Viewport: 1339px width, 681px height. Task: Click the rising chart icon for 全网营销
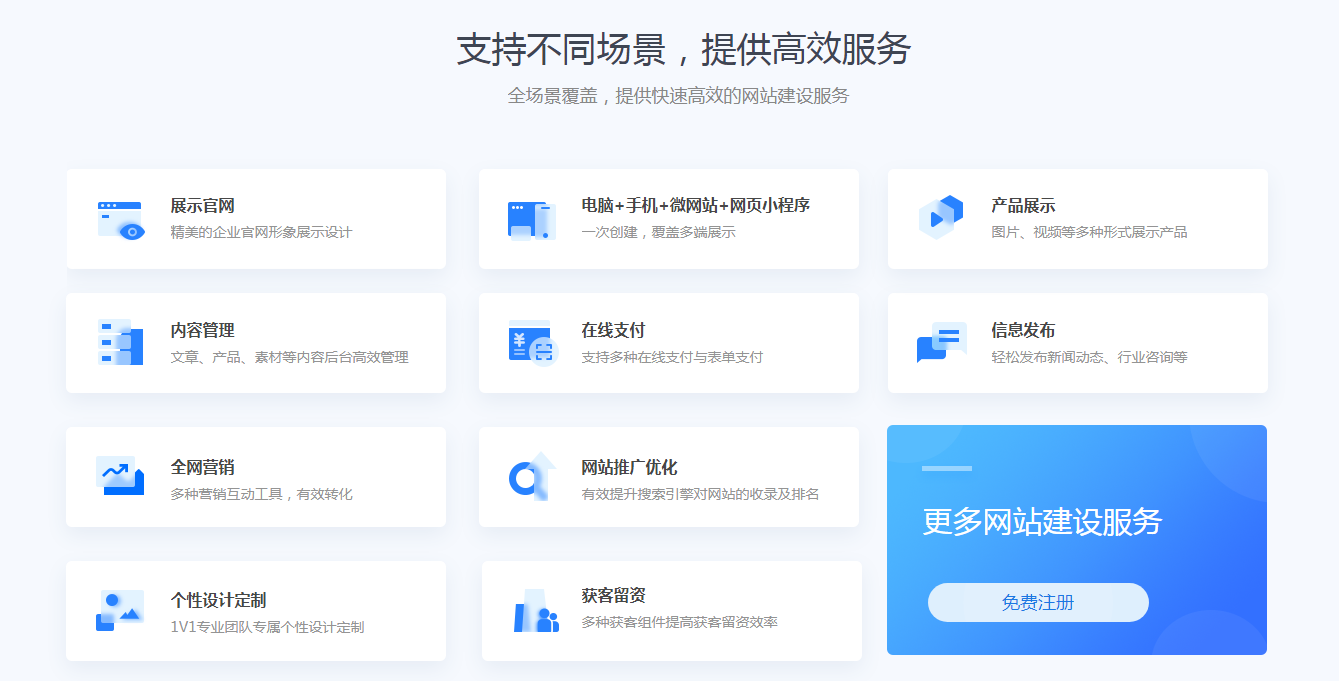pos(119,475)
